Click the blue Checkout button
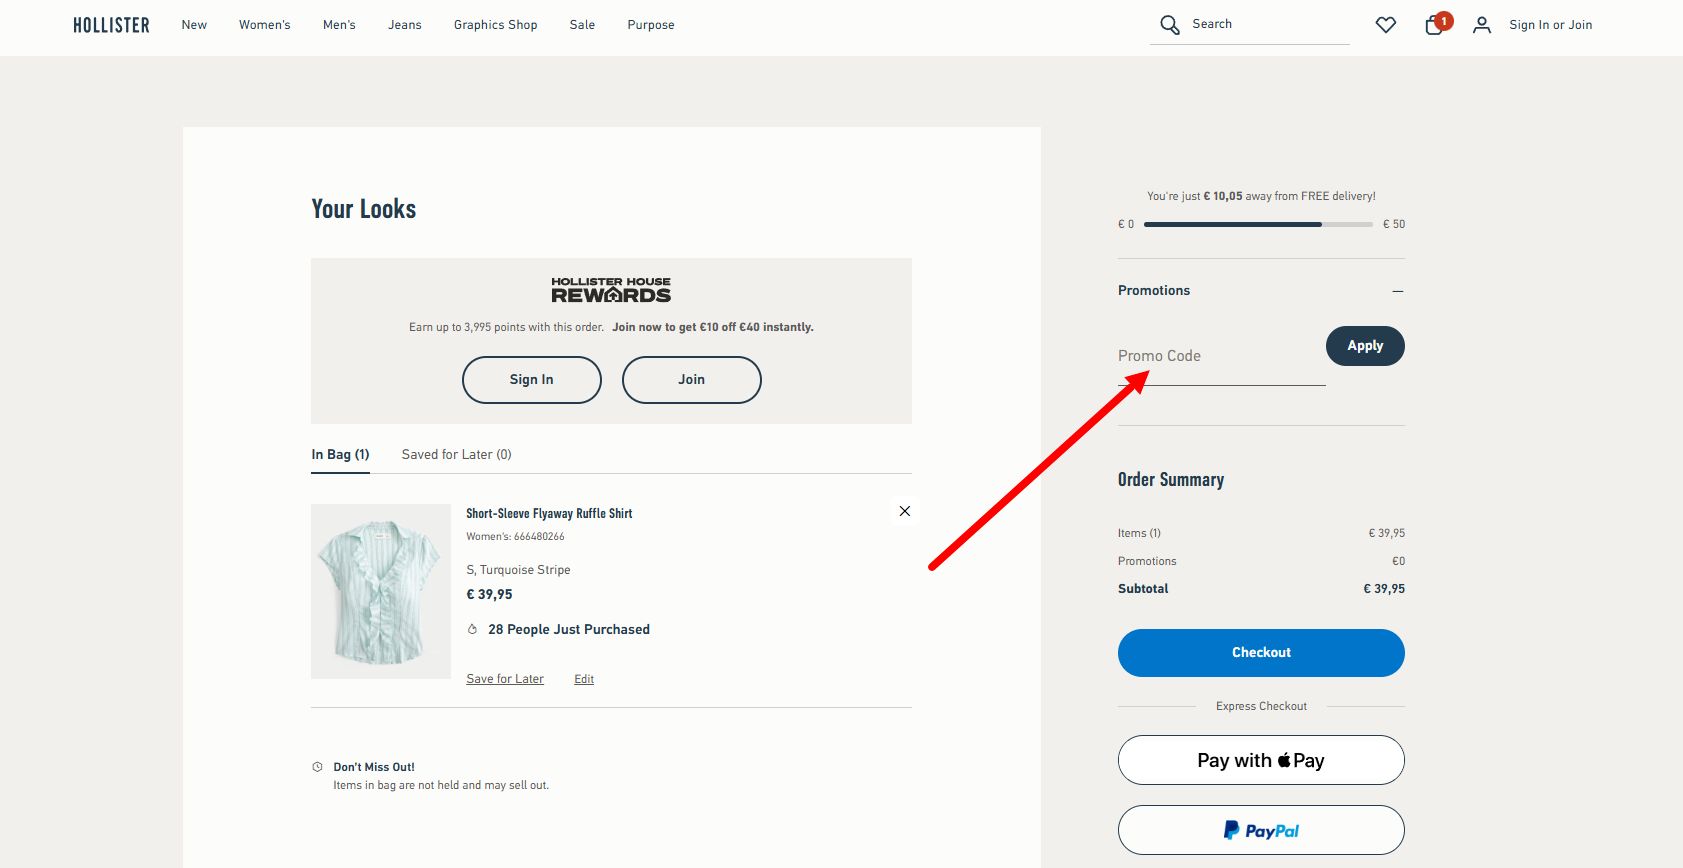The image size is (1683, 868). coord(1261,653)
